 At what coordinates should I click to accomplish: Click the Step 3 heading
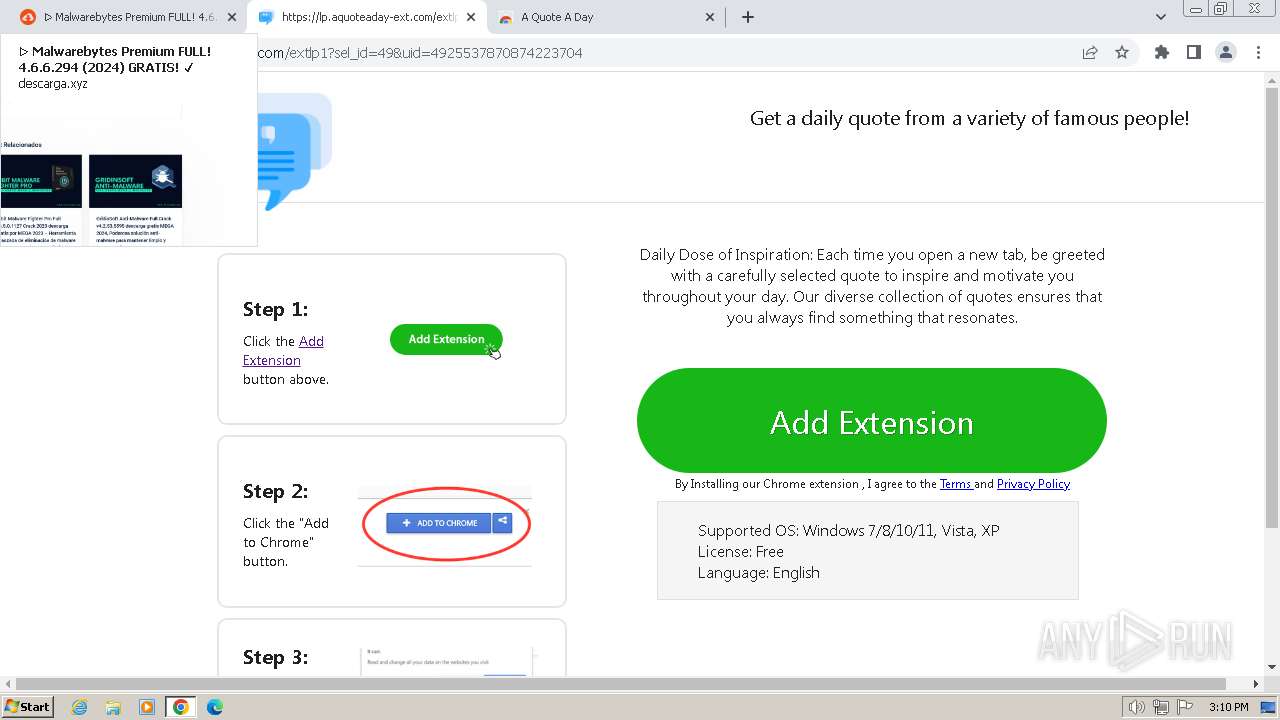pyautogui.click(x=275, y=657)
